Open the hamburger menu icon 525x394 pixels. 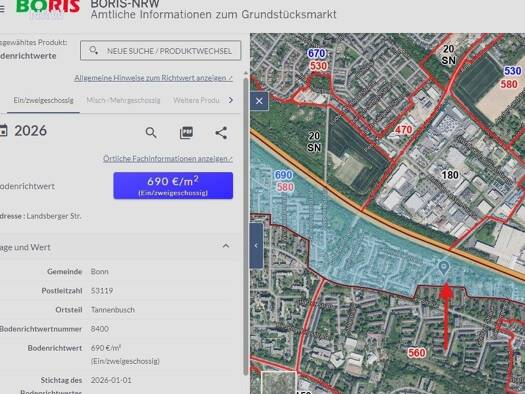click(x=2, y=9)
